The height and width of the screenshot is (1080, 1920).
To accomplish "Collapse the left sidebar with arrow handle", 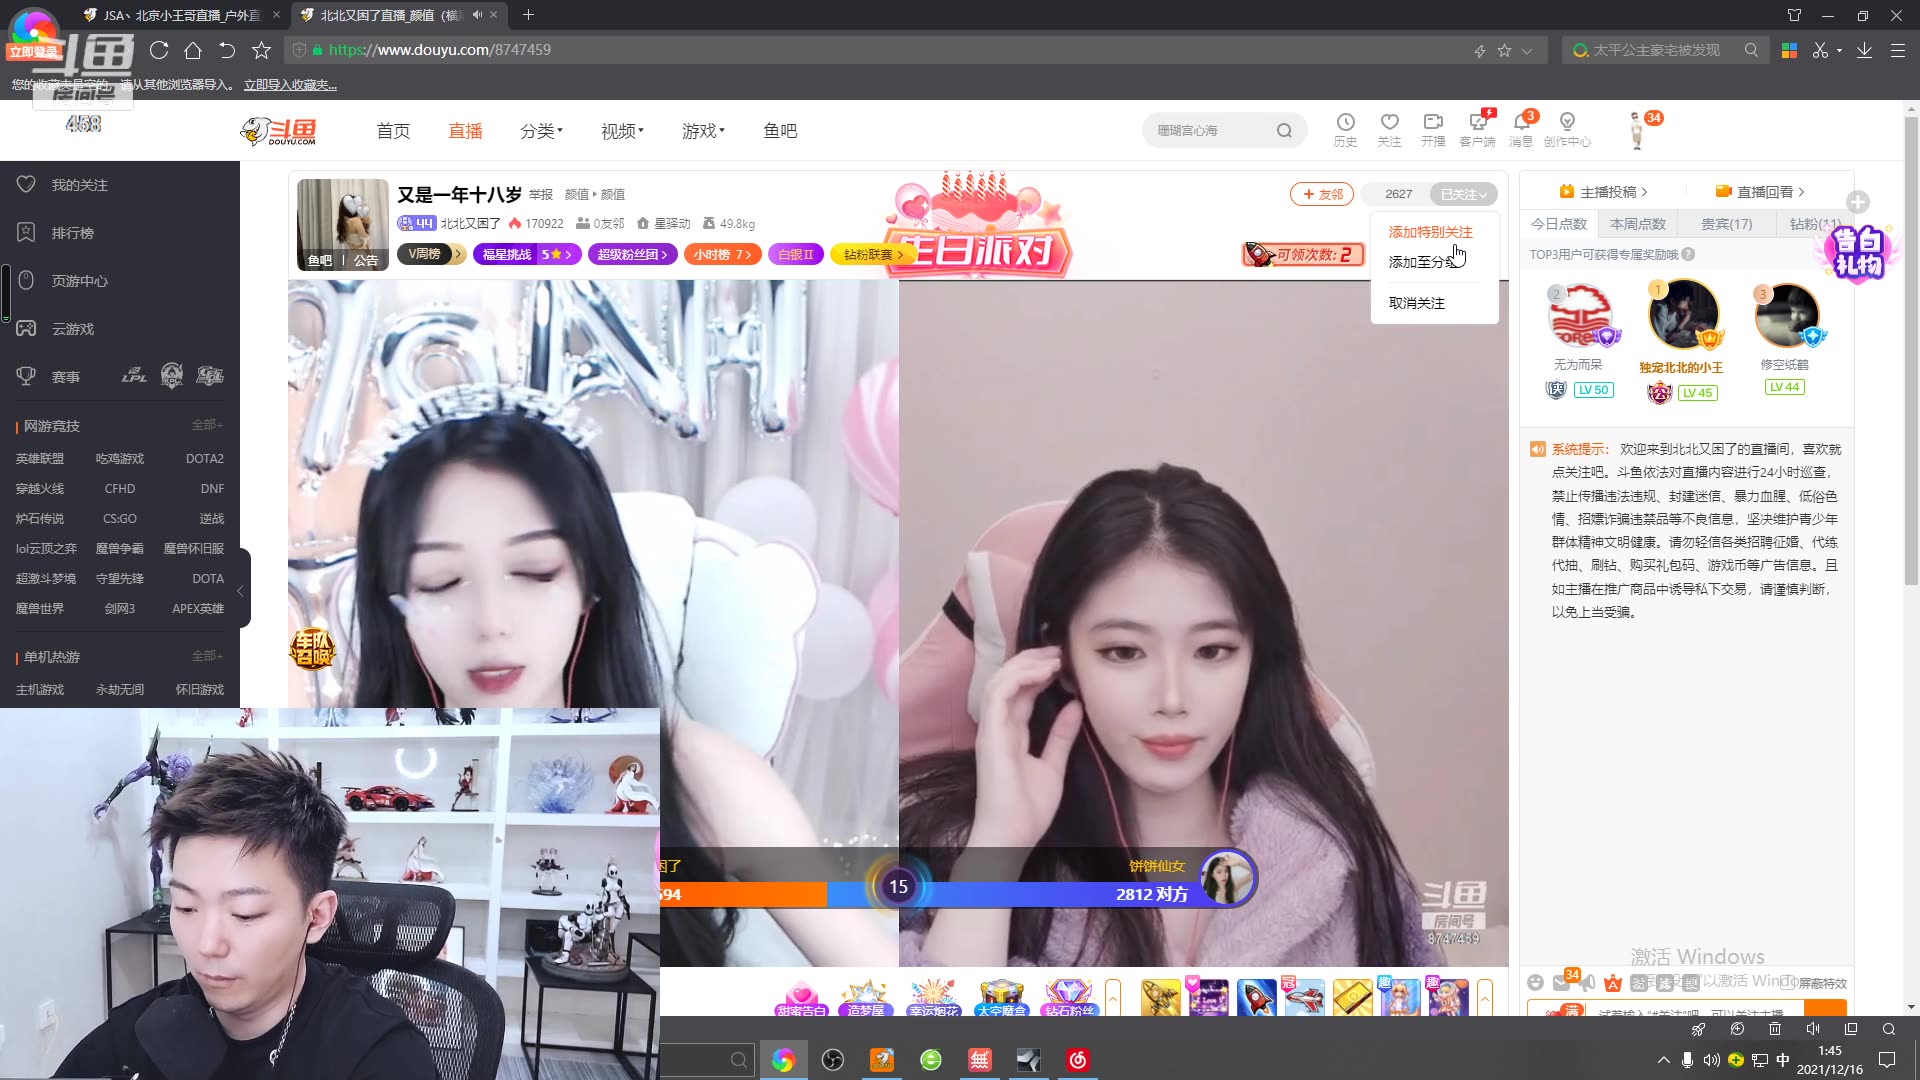I will tap(241, 589).
